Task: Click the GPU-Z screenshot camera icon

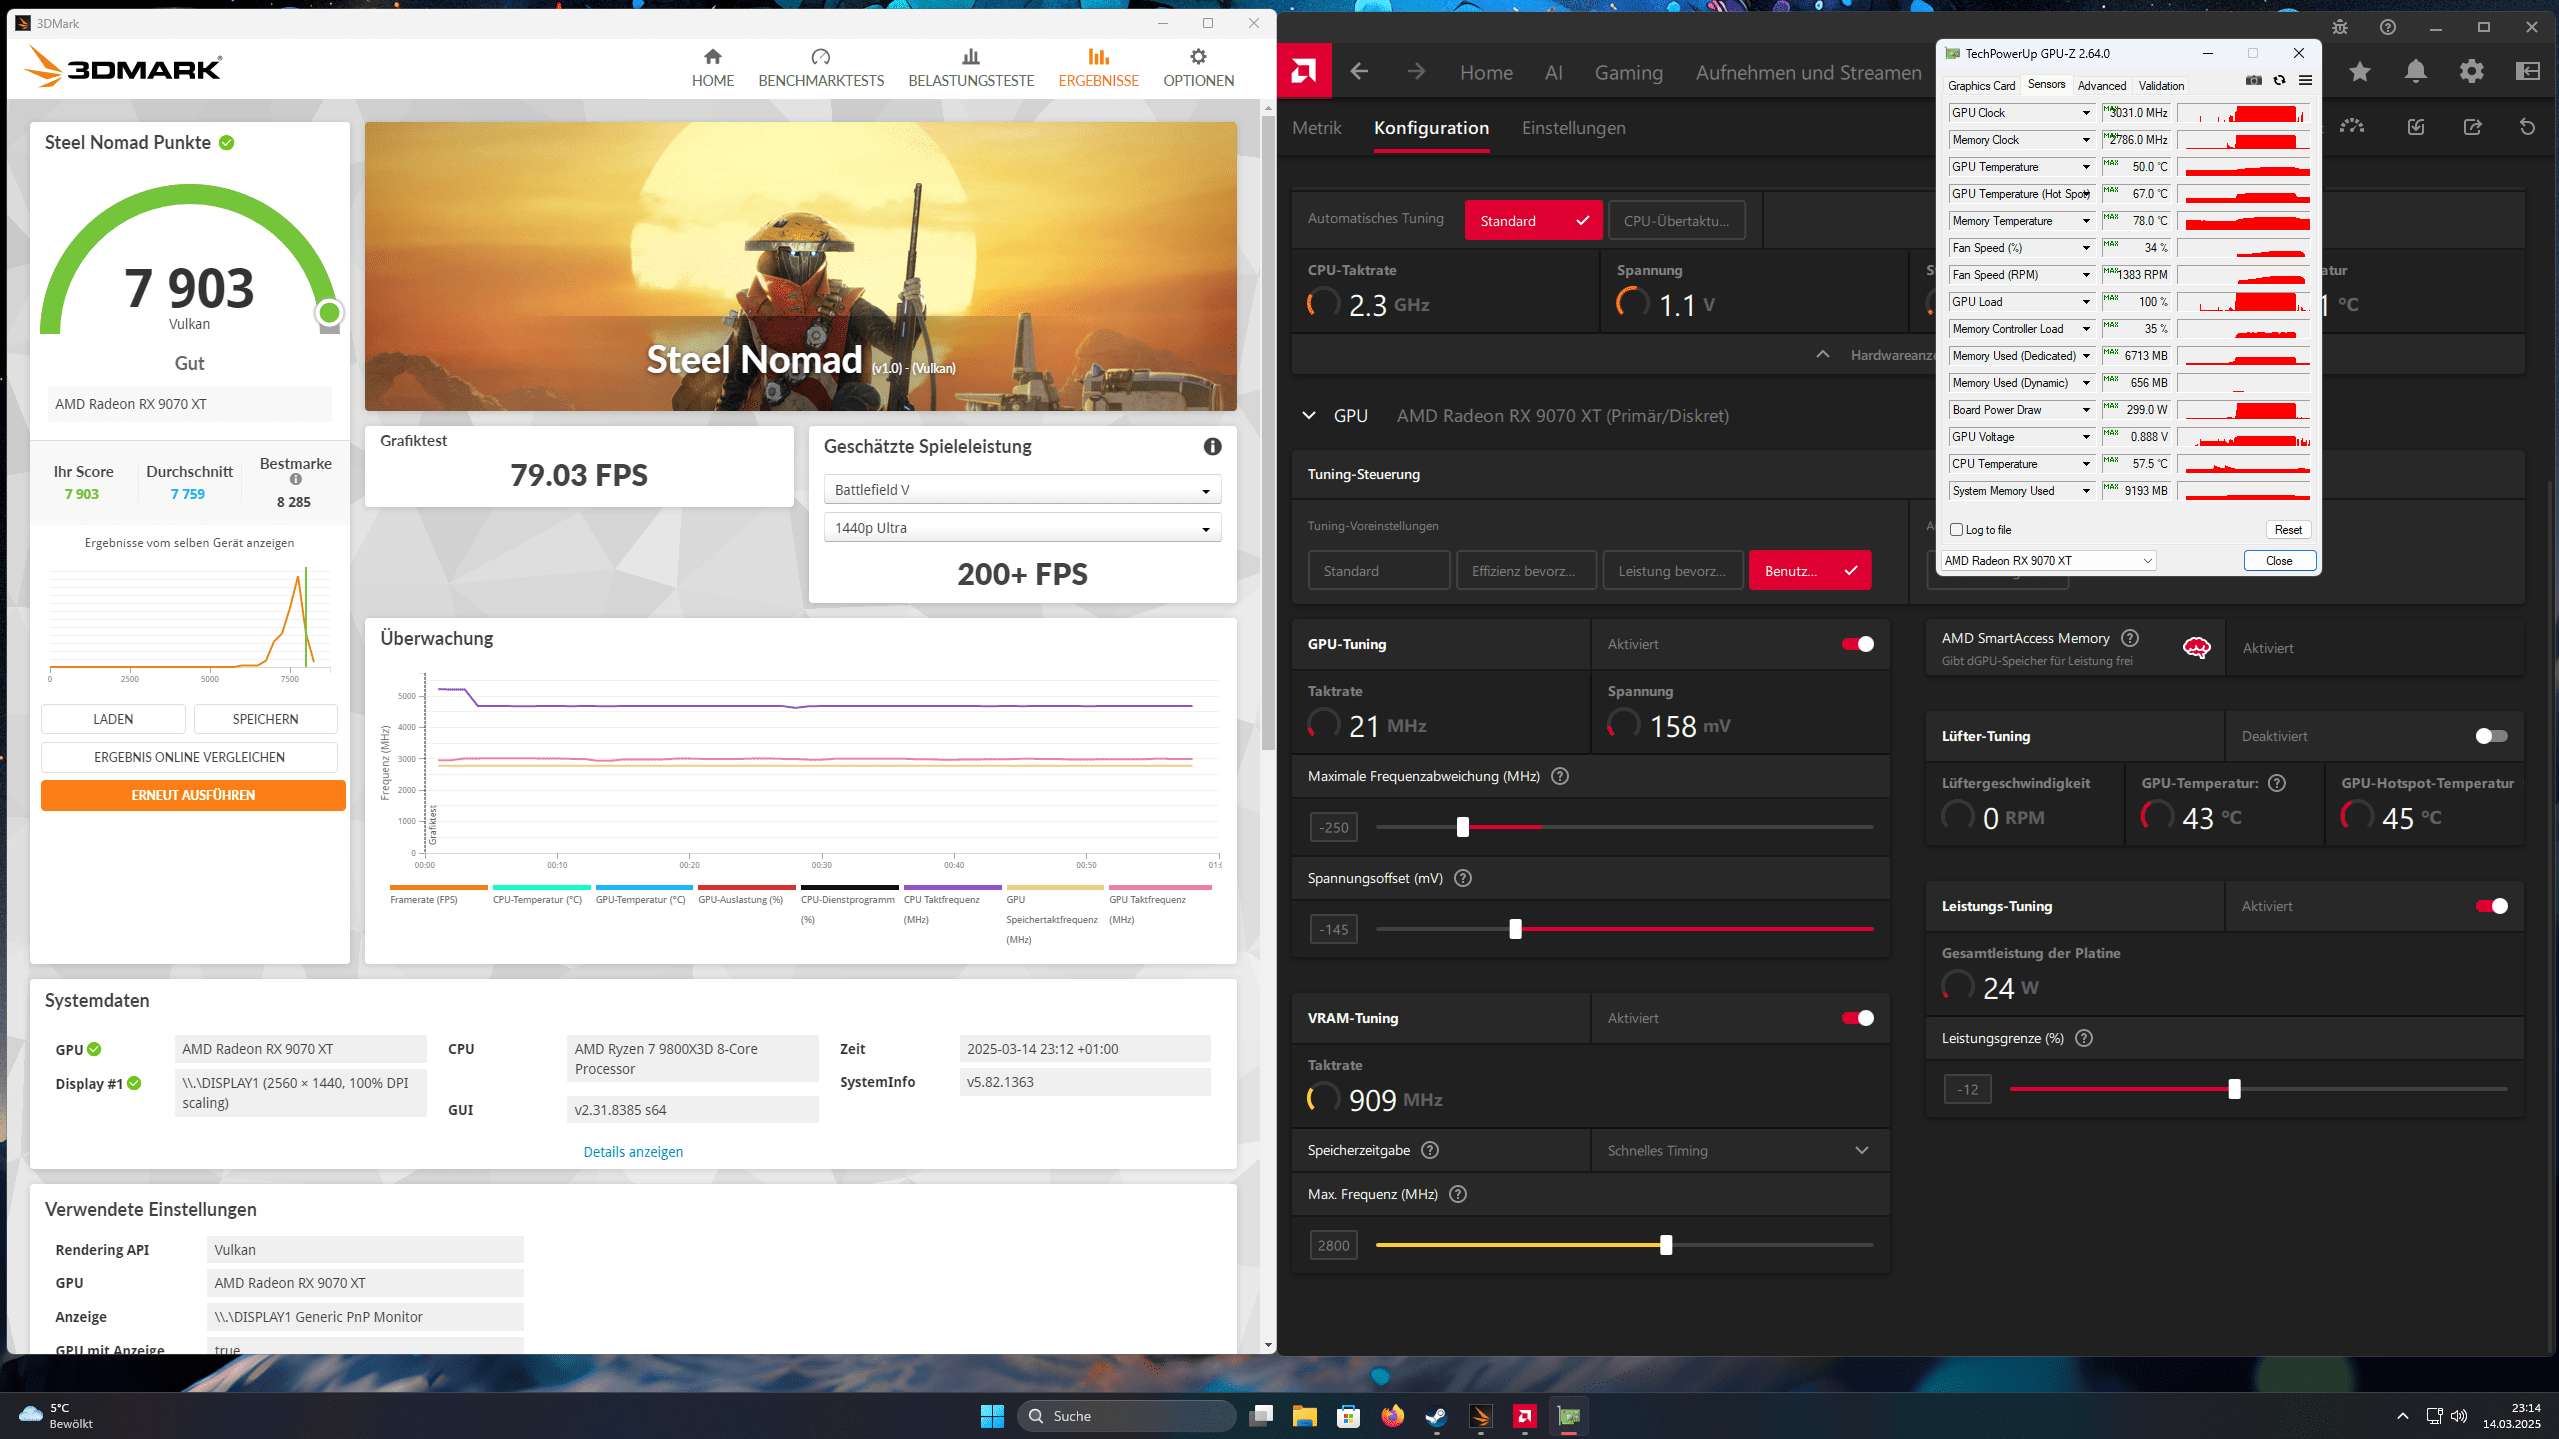Action: coord(2254,81)
